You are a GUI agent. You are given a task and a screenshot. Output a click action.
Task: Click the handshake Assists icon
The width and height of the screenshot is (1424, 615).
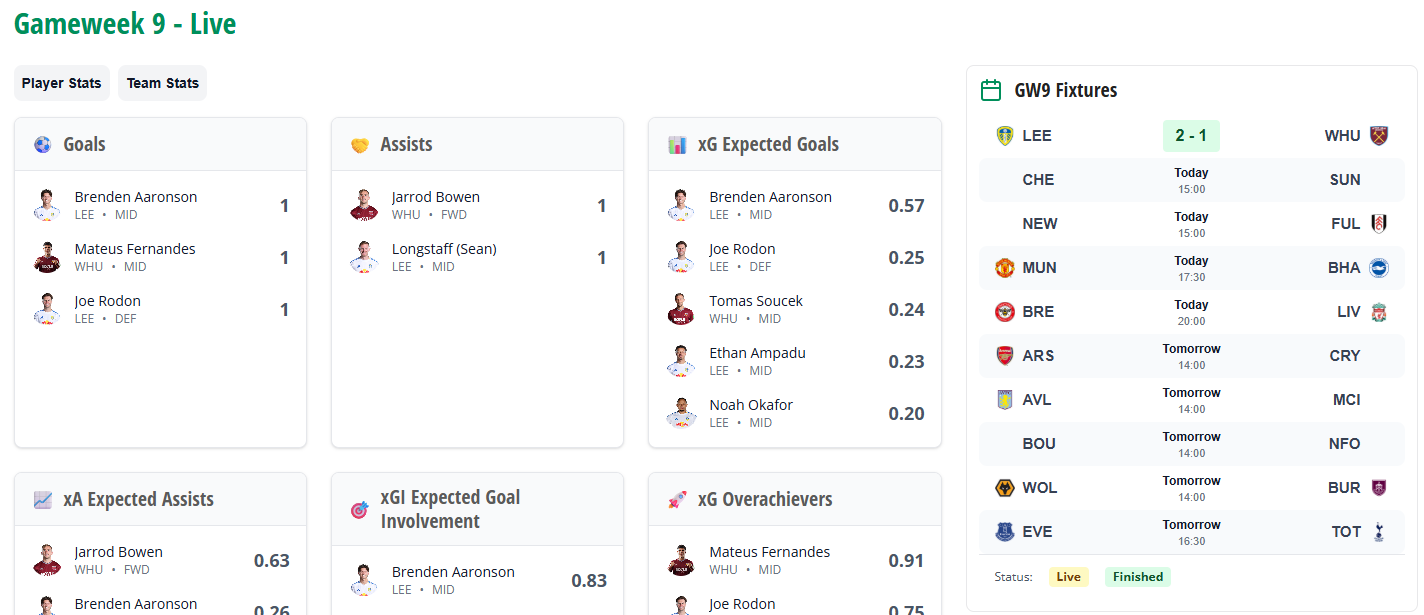click(x=360, y=145)
